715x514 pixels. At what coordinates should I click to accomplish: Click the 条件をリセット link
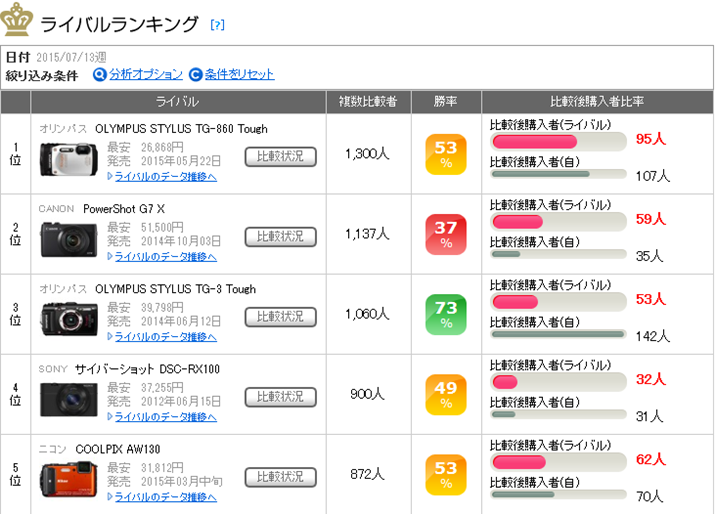[x=239, y=74]
